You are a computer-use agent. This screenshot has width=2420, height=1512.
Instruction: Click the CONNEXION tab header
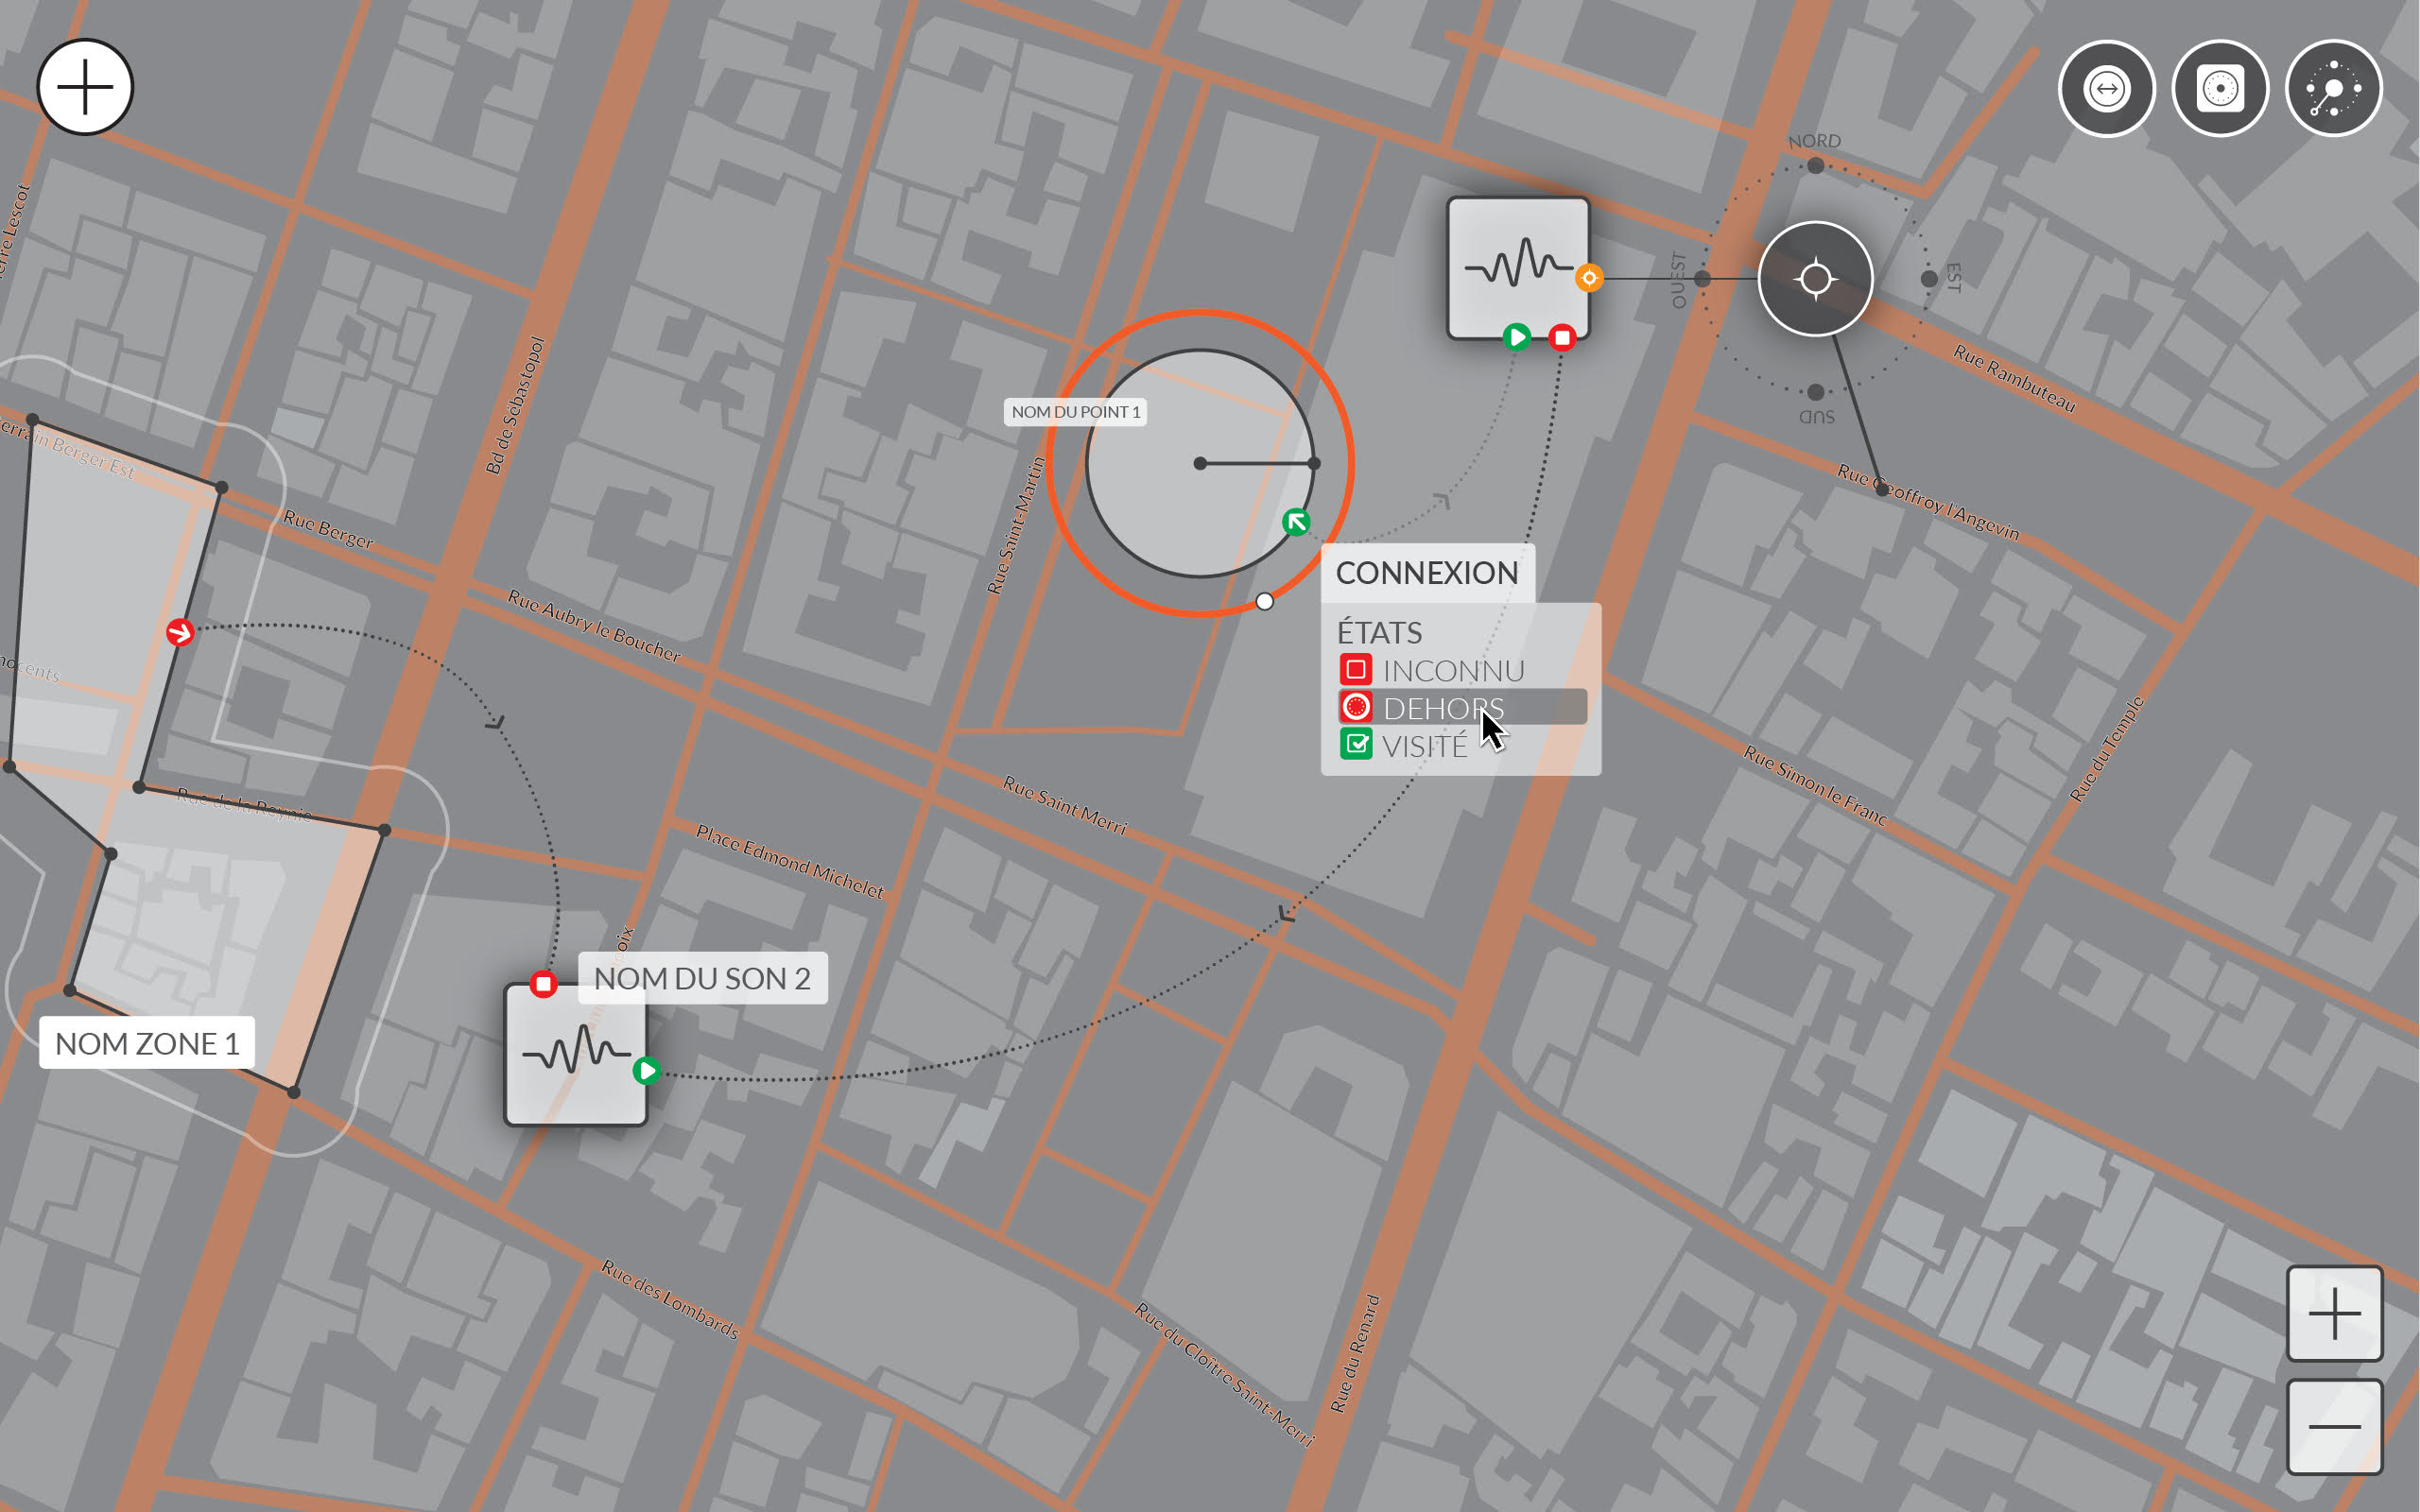1427,573
